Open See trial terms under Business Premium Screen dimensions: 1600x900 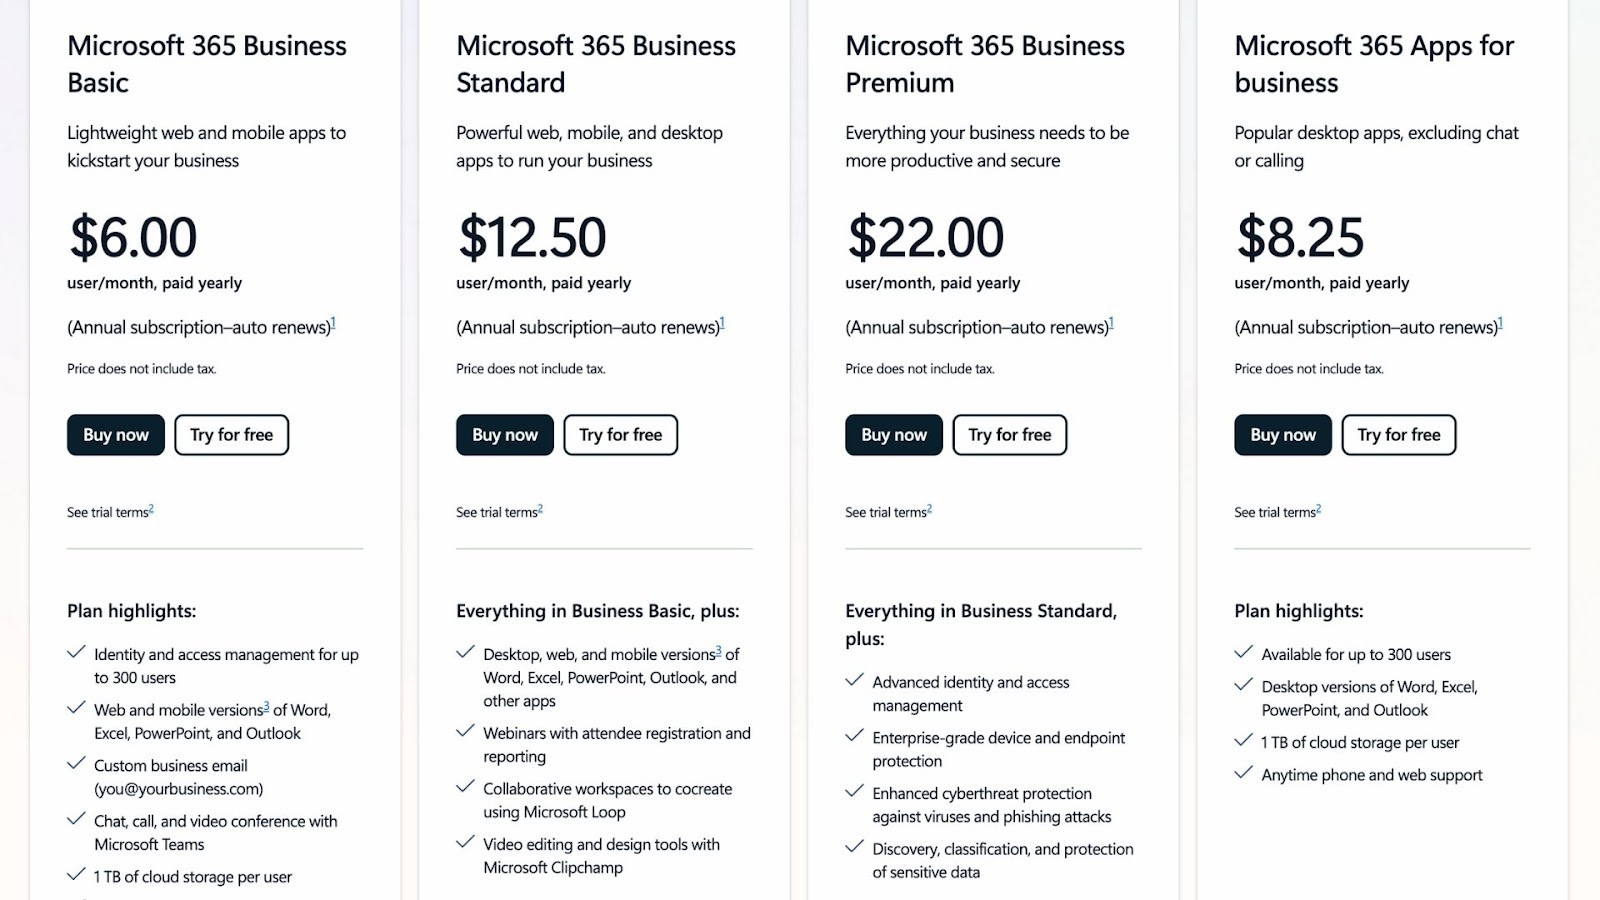pos(885,511)
